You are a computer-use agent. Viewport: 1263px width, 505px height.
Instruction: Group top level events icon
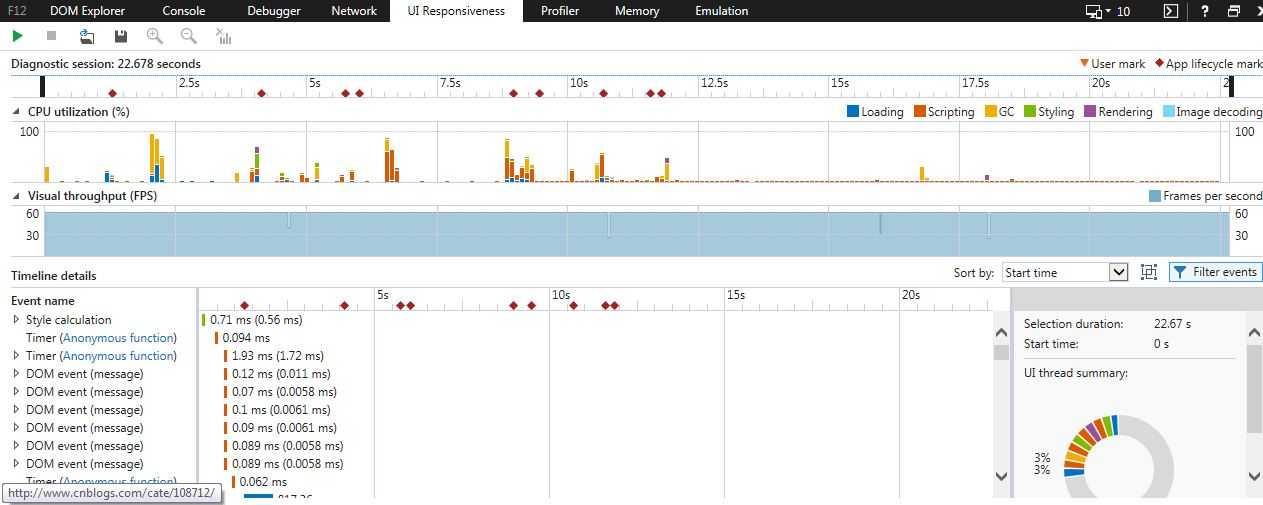[1149, 272]
